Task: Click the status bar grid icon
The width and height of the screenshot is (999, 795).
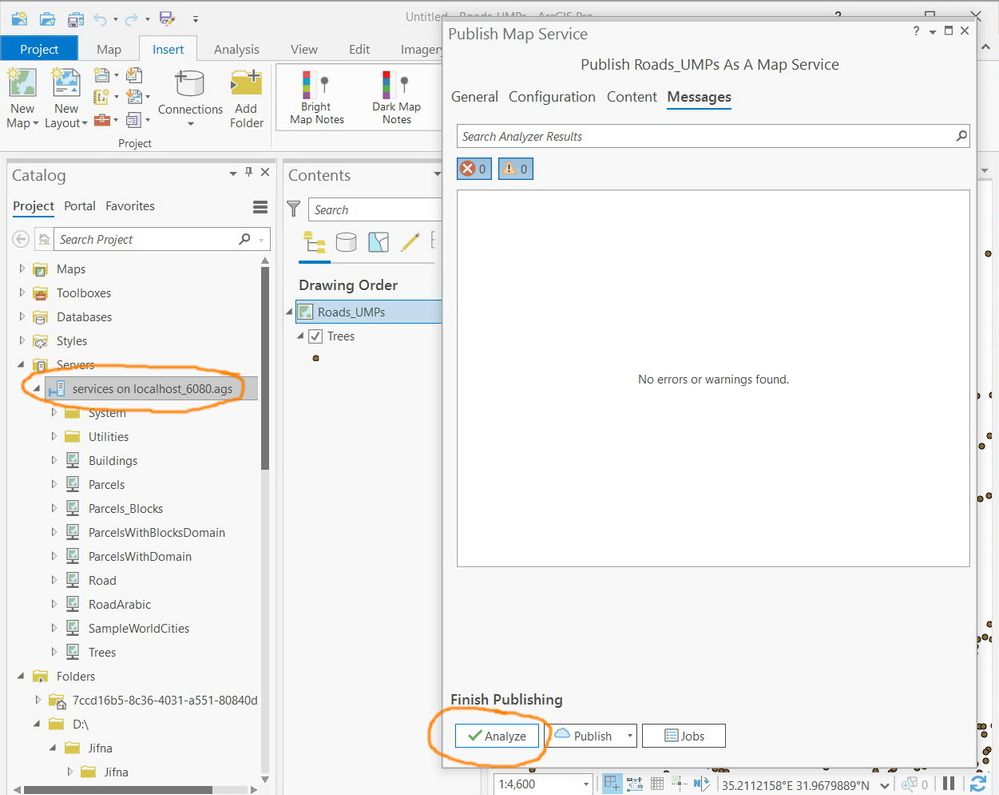Action: click(x=657, y=784)
